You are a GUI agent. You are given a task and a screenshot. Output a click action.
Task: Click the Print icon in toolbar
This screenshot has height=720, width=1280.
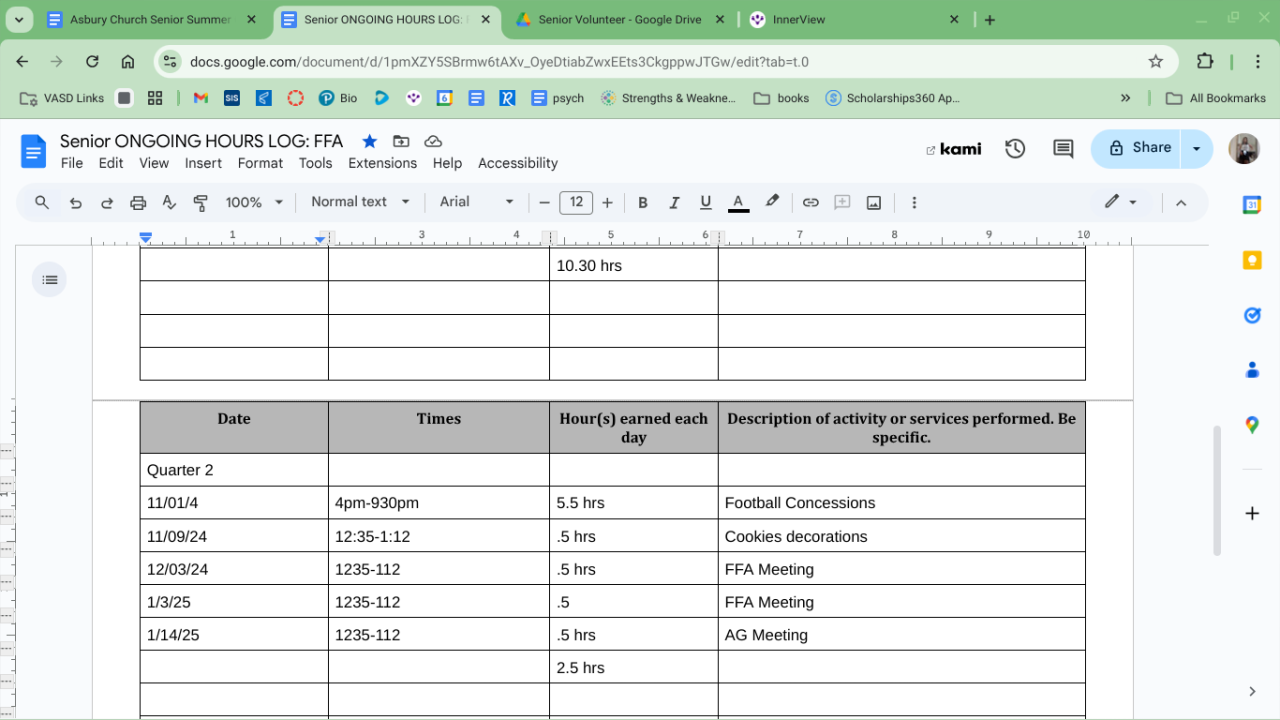click(x=138, y=203)
